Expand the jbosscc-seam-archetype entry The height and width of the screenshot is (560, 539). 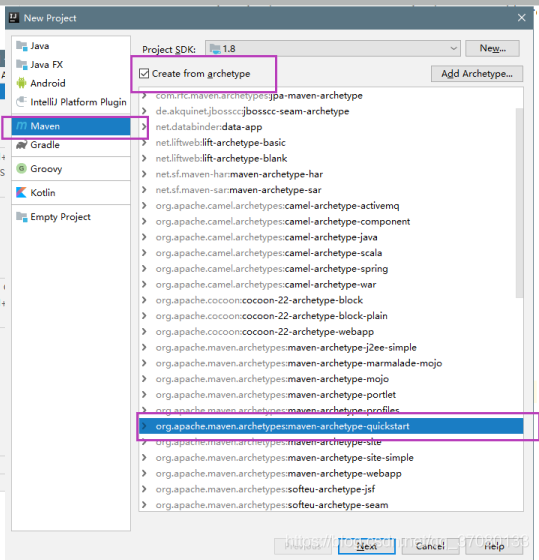pos(144,111)
